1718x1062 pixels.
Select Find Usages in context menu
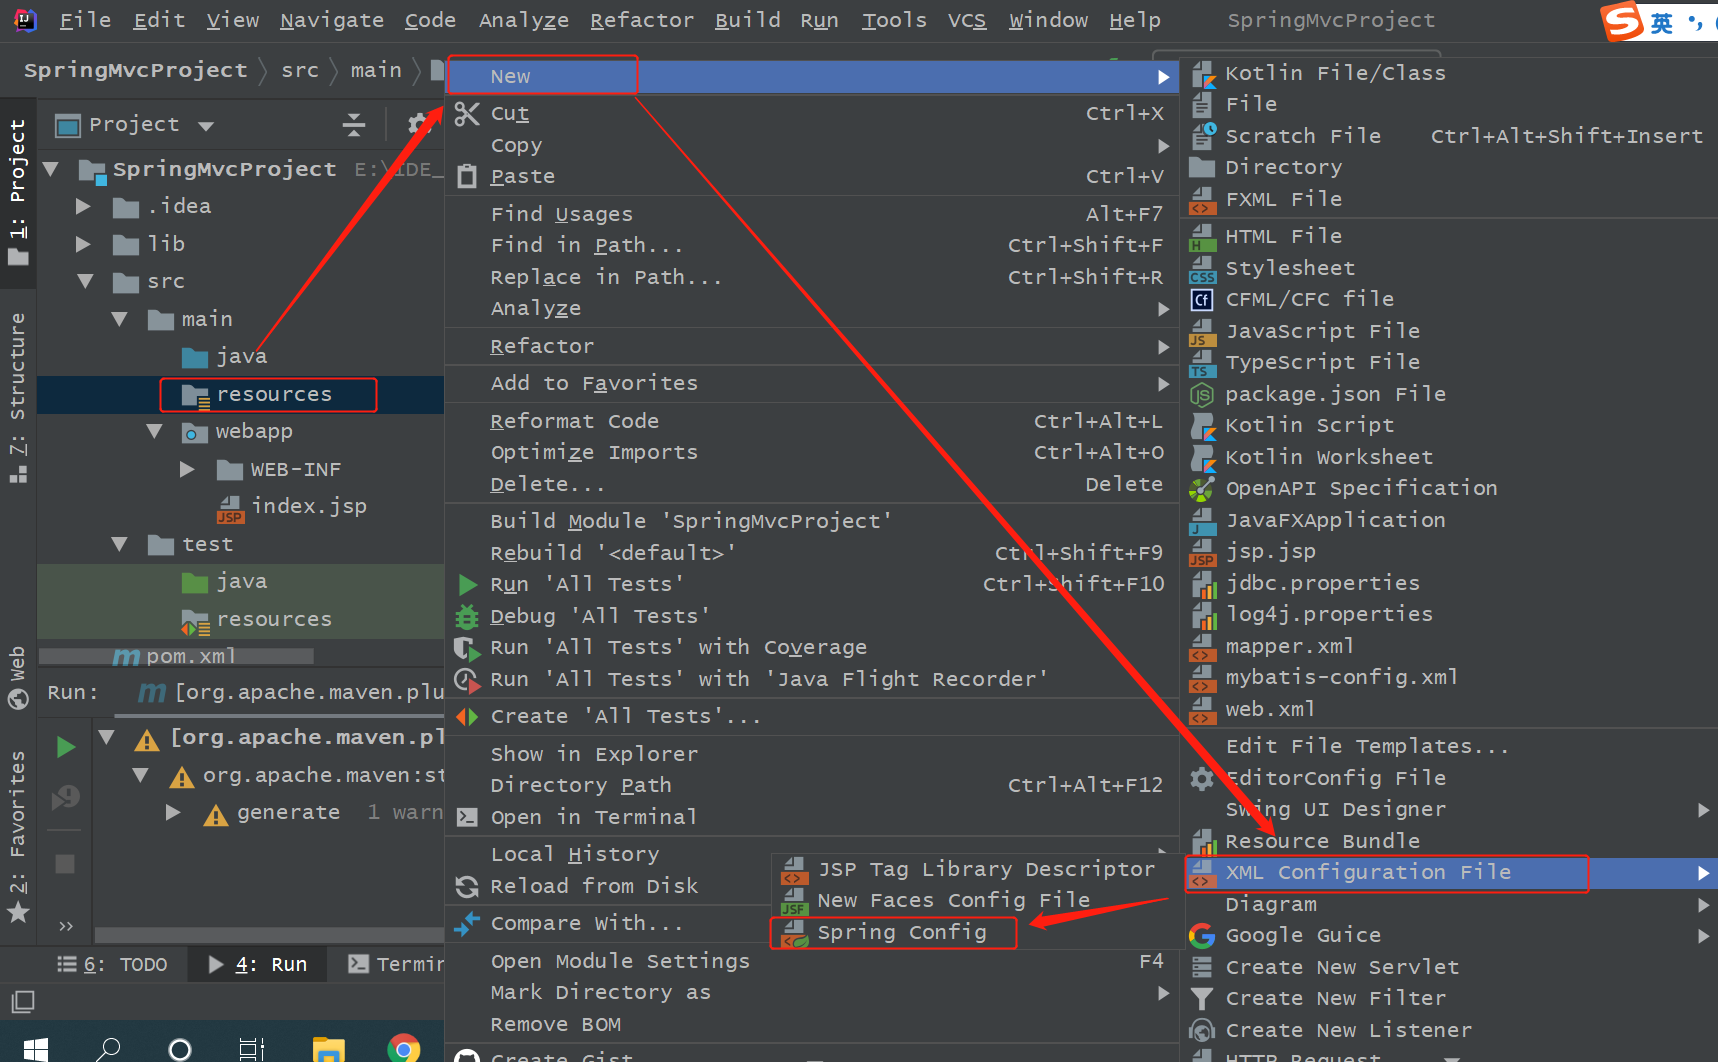(x=812, y=214)
